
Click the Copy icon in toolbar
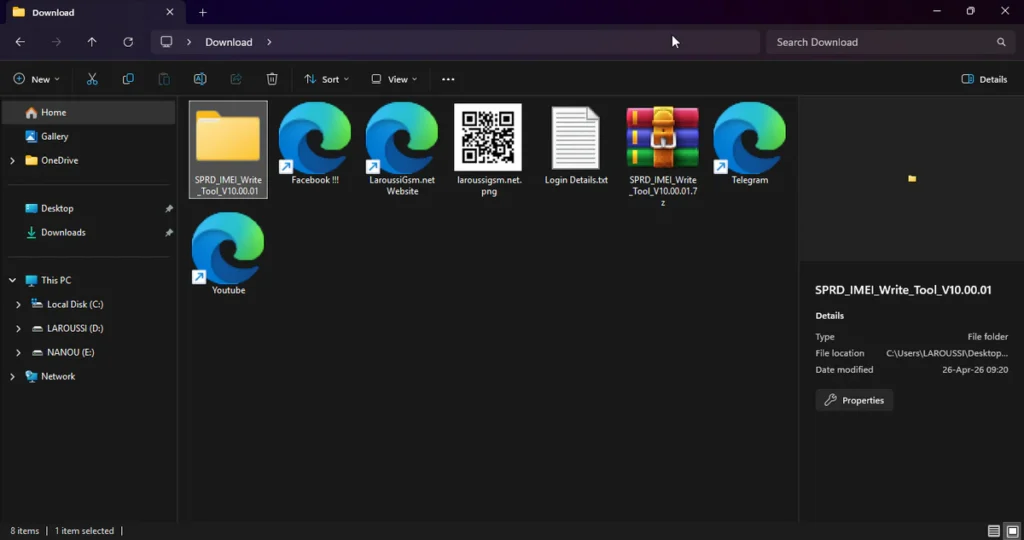(128, 79)
